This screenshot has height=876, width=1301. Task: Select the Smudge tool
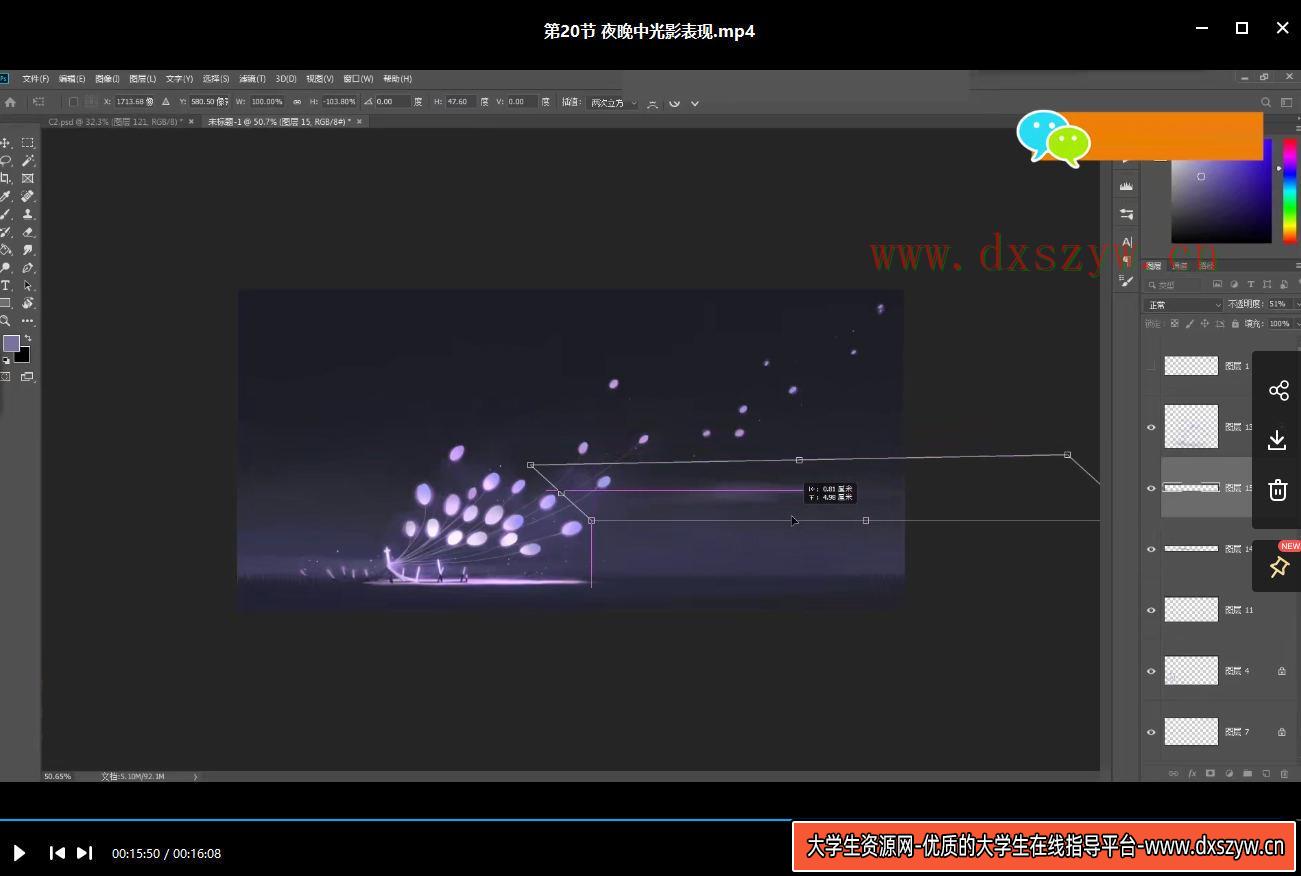tap(28, 250)
